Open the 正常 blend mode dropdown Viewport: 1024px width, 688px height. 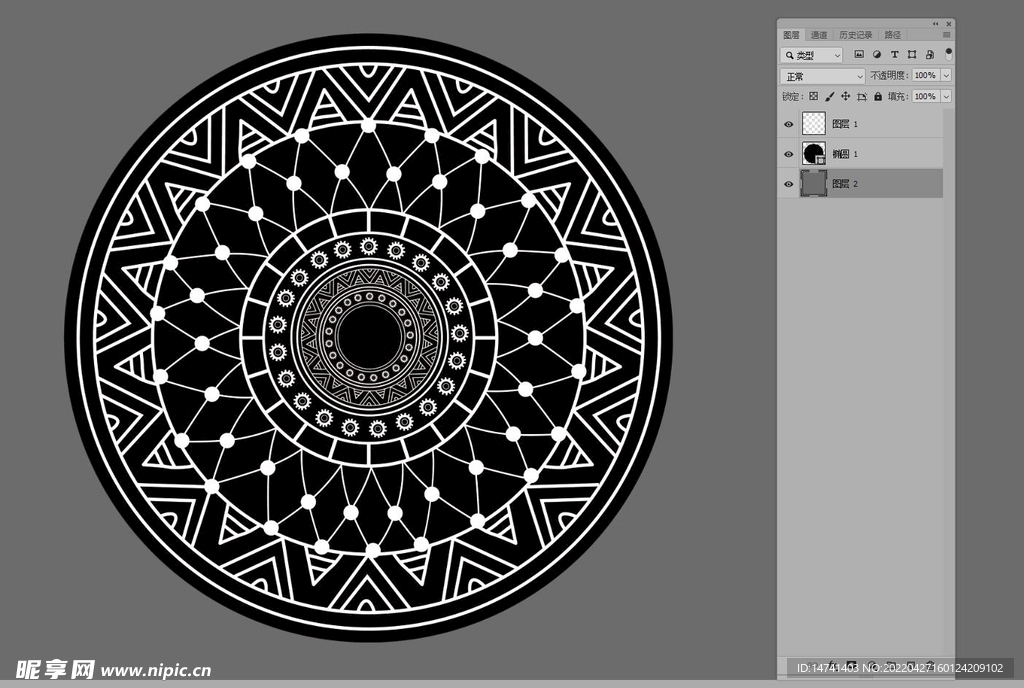point(822,76)
